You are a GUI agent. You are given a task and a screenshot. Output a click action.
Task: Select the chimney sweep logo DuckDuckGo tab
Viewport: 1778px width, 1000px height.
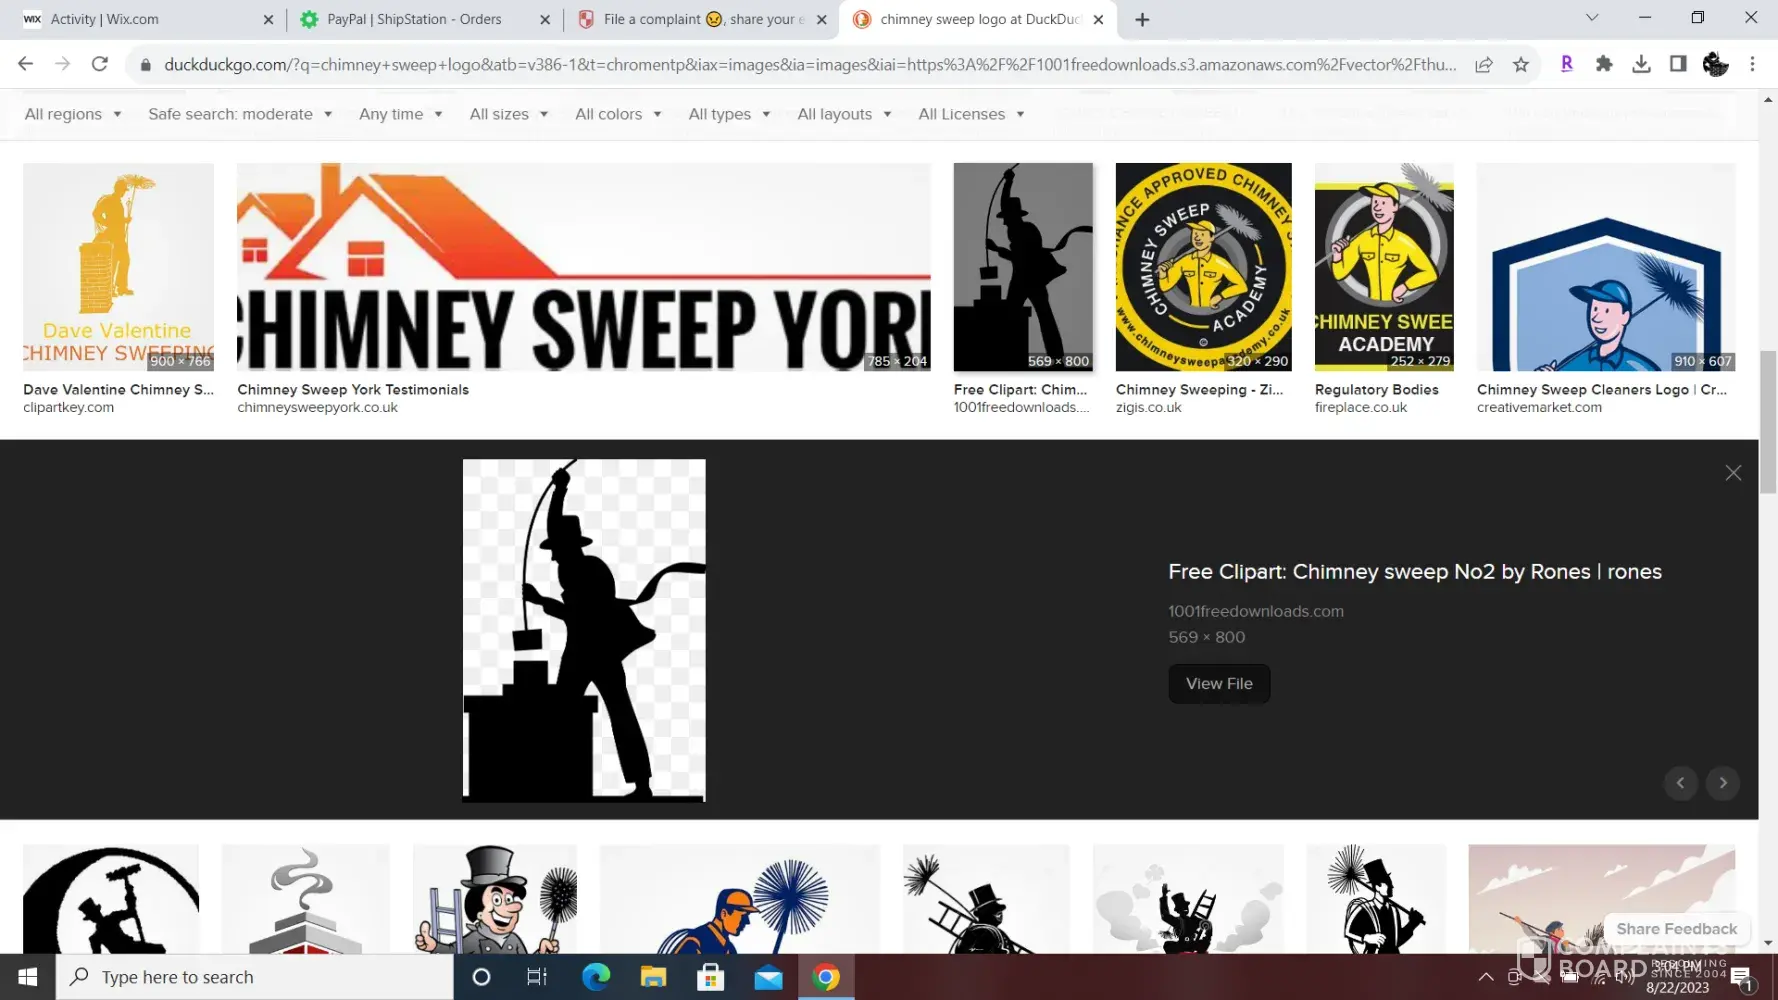(x=970, y=19)
